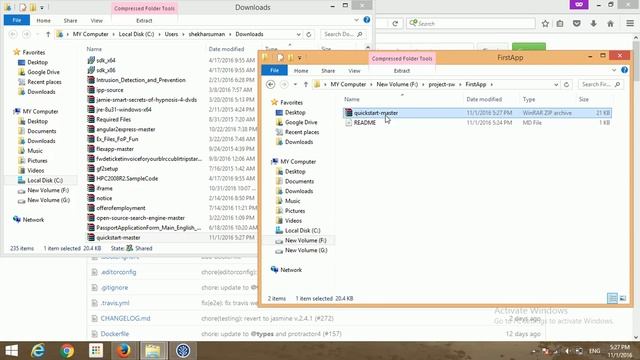Open Extract tab in Downloads window

[x=144, y=20]
